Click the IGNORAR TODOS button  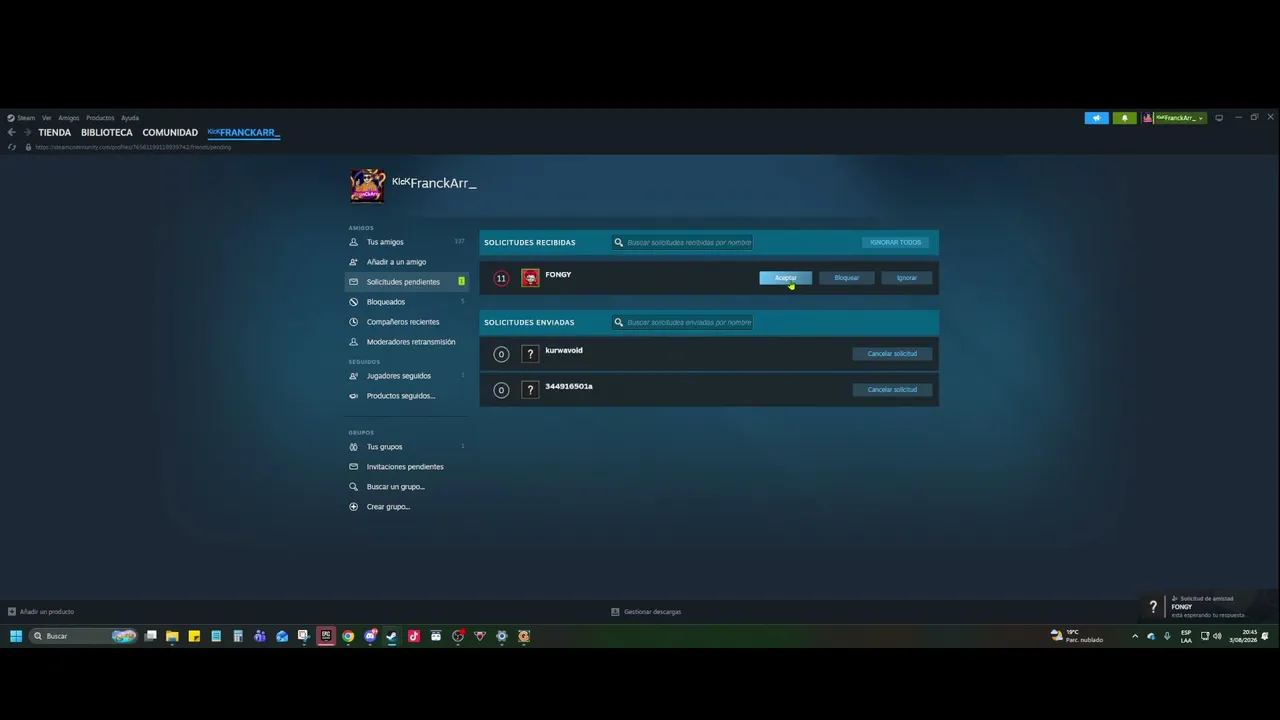coord(895,242)
